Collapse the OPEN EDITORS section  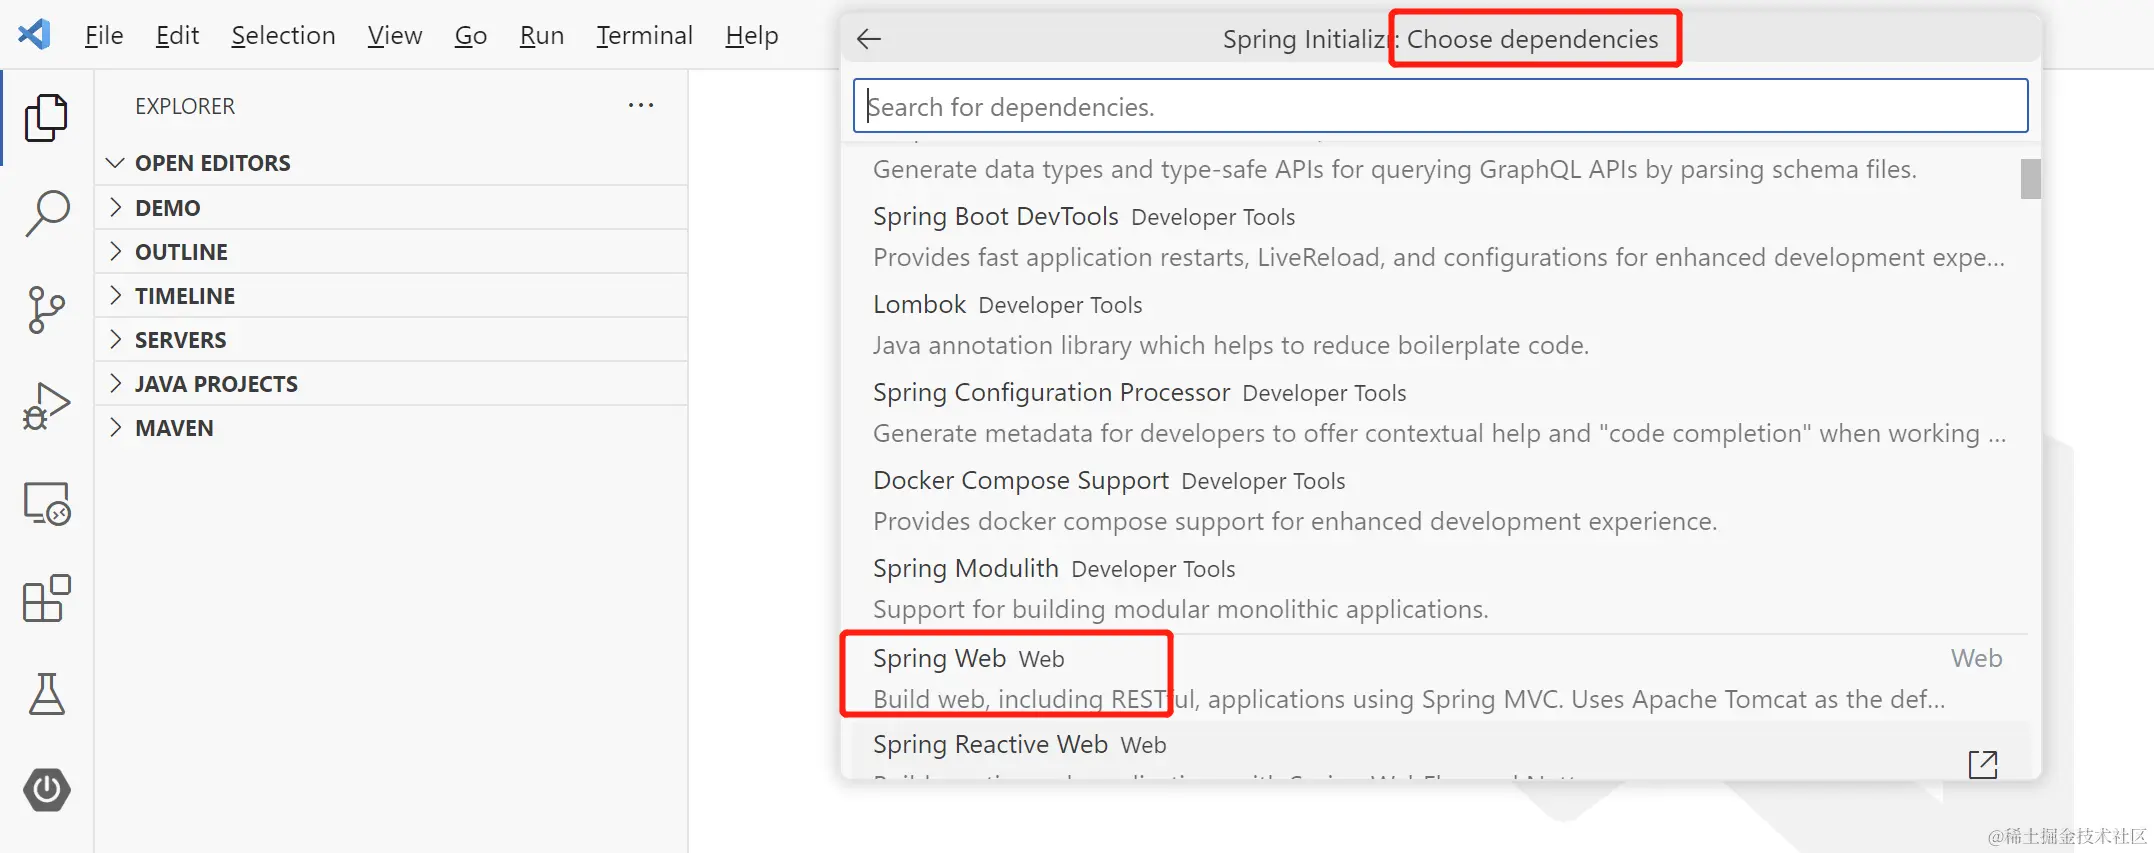click(391, 163)
